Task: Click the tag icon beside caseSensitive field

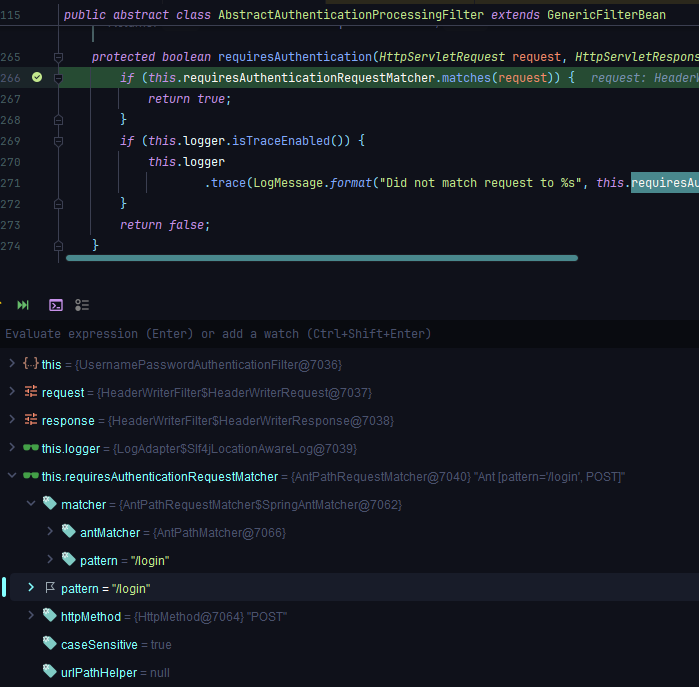Action: pyautogui.click(x=49, y=645)
